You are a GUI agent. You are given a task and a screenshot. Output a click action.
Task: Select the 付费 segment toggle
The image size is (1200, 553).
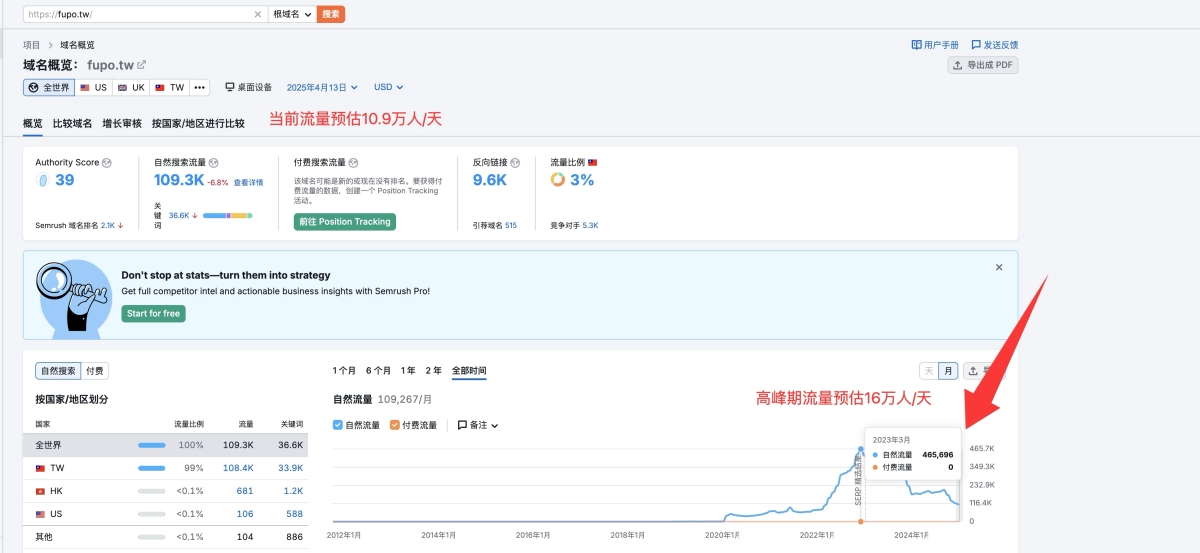coord(94,371)
